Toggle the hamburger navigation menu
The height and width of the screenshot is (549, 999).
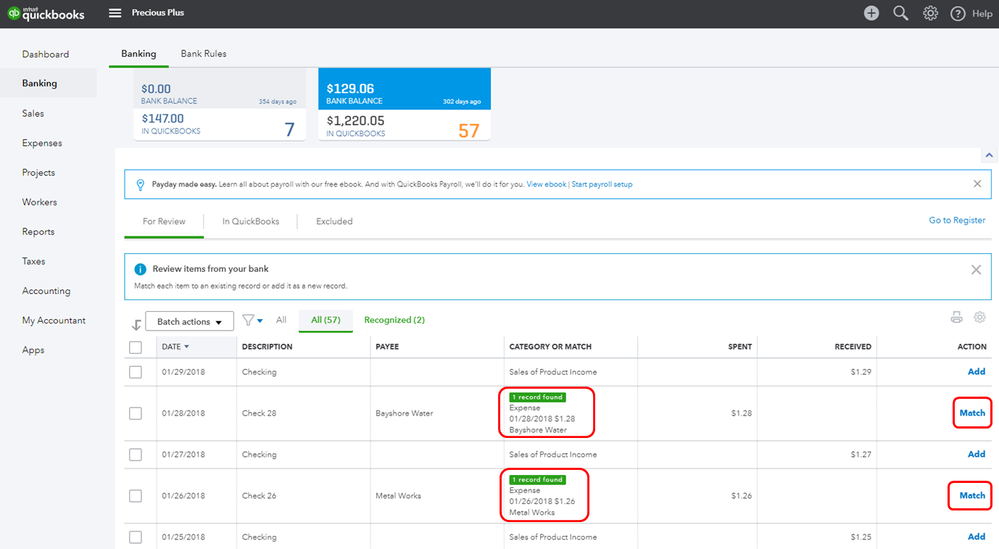coord(115,13)
